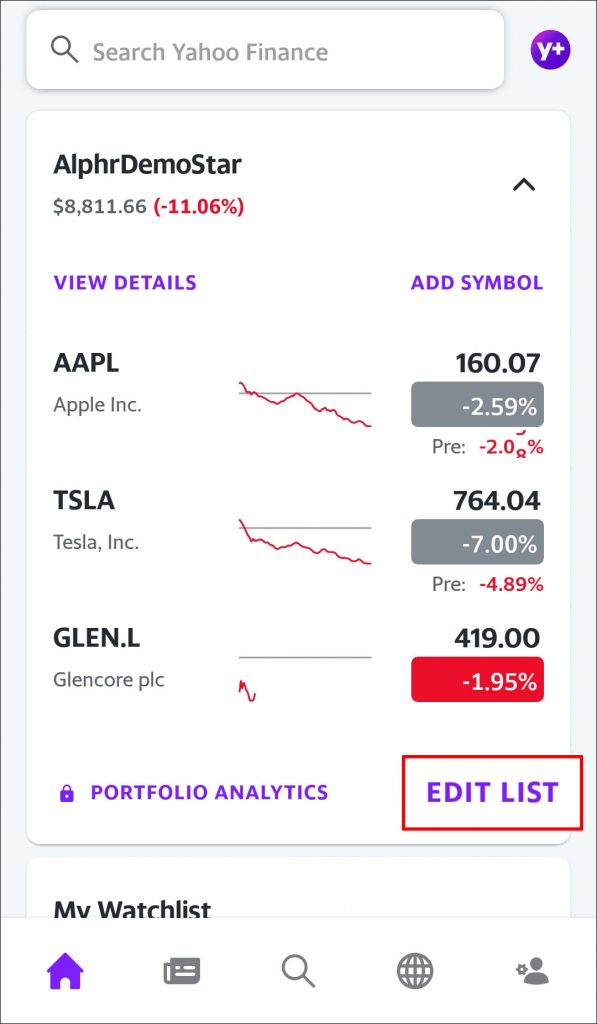Select the News icon in bottom navigation
597x1024 pixels.
pos(181,969)
